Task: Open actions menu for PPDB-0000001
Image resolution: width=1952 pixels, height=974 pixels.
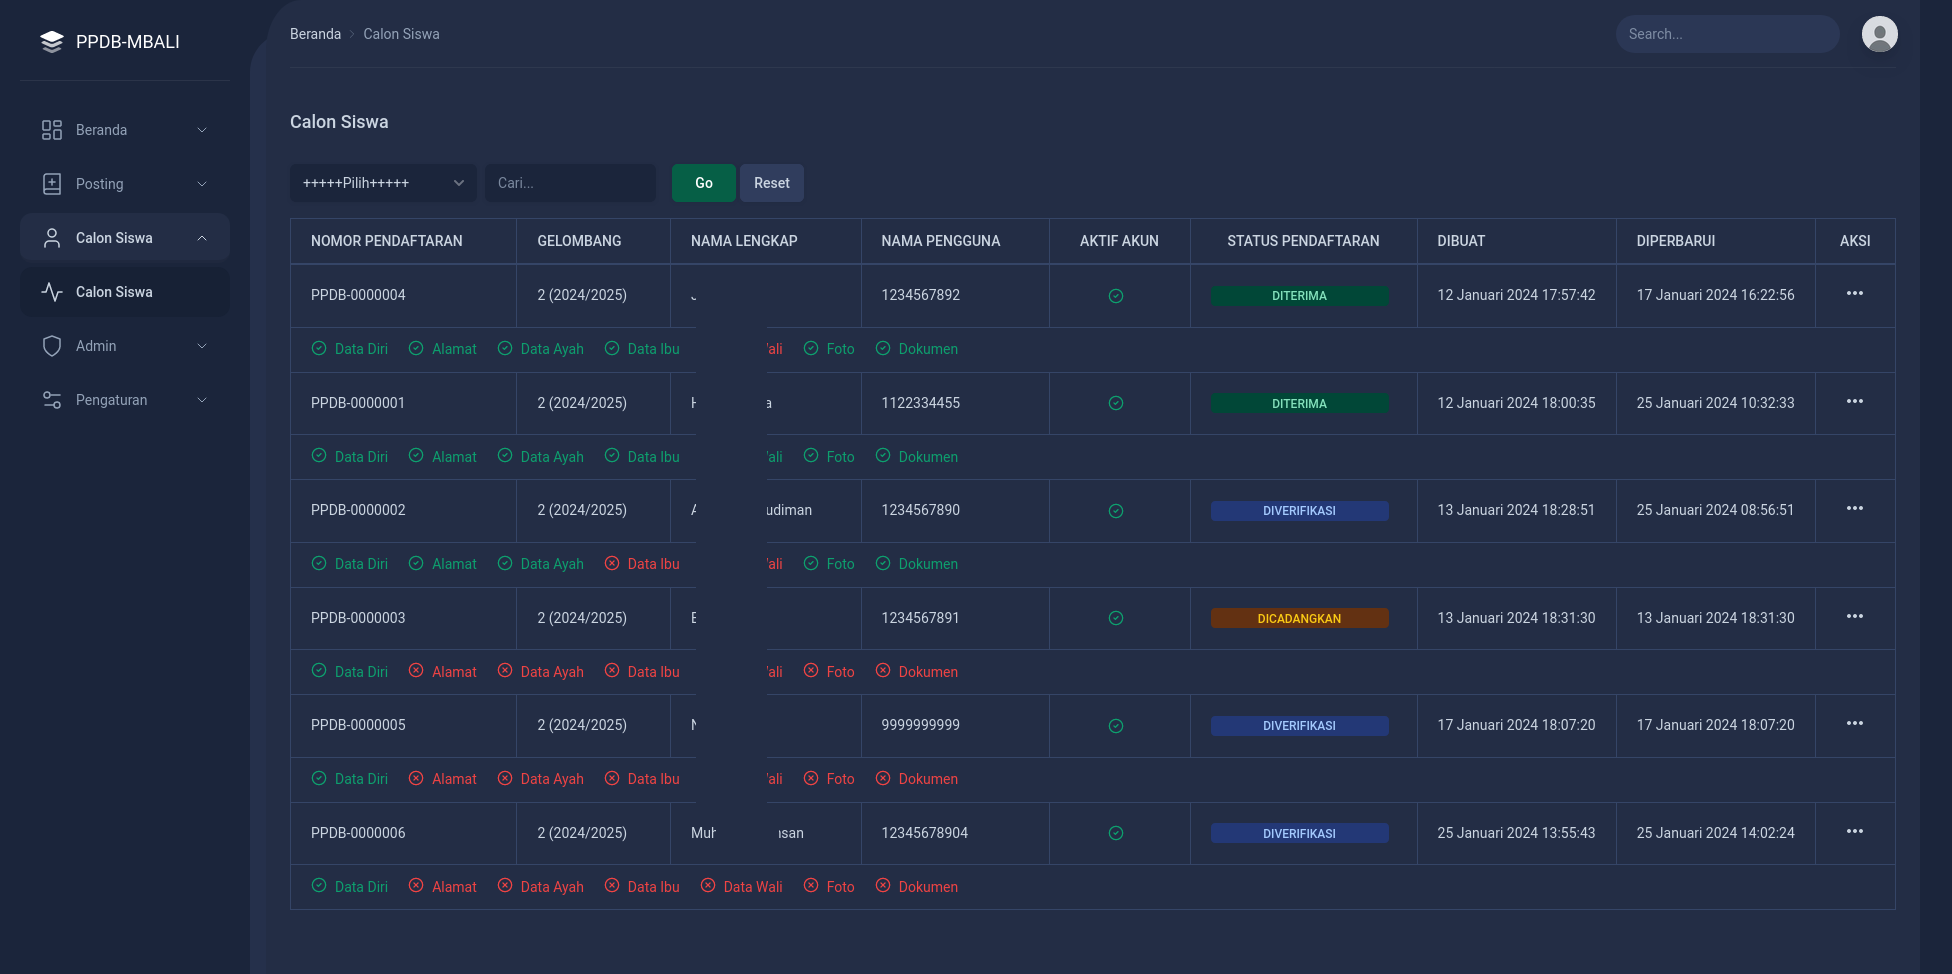Action: (1855, 401)
